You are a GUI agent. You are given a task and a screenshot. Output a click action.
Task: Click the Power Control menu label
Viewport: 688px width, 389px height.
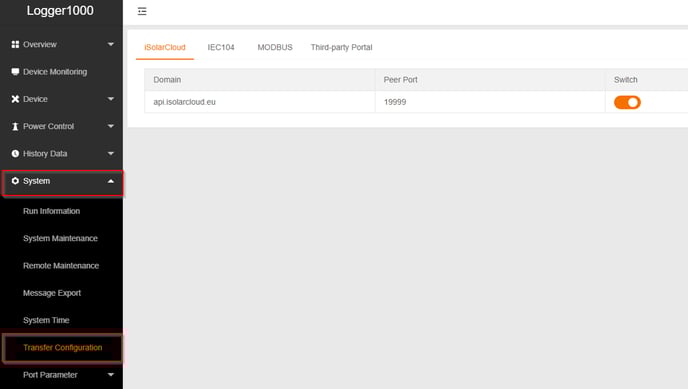tap(48, 126)
